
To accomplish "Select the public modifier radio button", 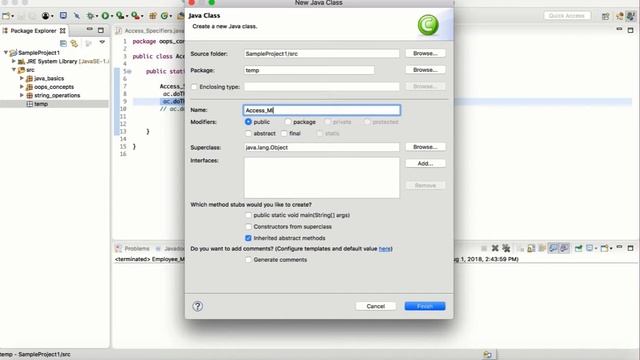I will click(x=248, y=122).
